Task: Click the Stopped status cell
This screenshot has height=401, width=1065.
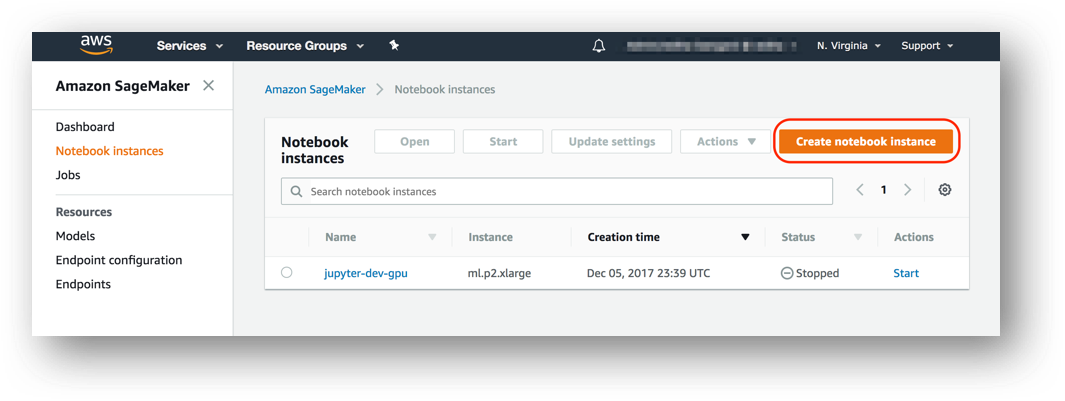Action: point(810,273)
